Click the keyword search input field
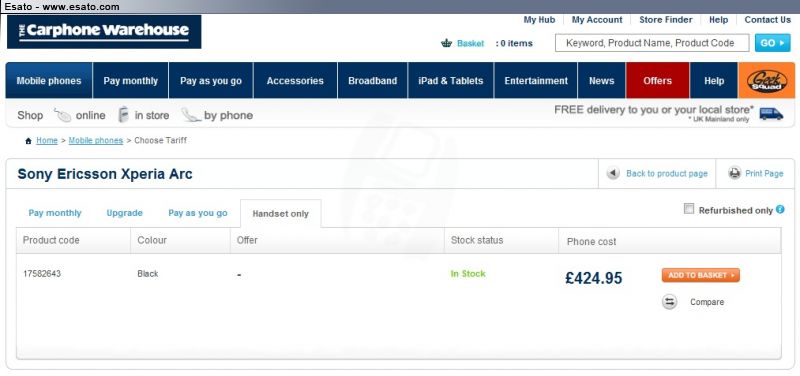 (x=652, y=43)
